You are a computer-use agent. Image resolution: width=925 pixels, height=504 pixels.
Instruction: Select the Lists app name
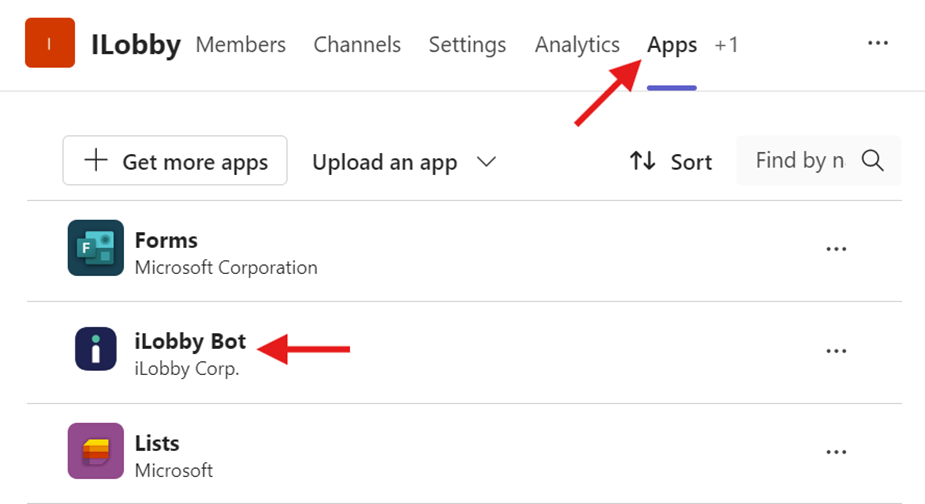coord(157,443)
